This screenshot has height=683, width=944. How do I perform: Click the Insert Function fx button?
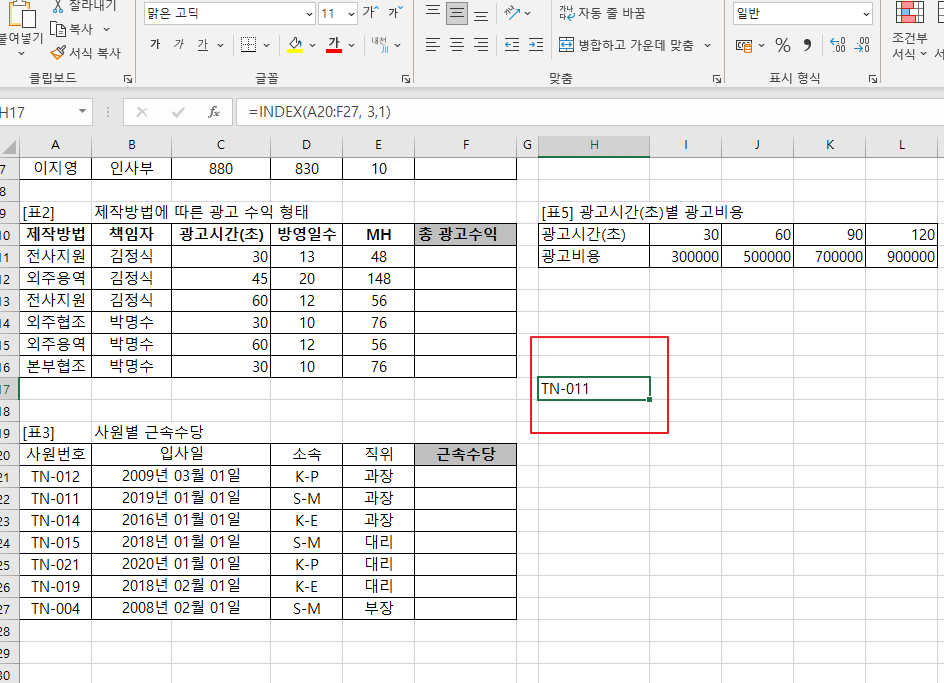[x=214, y=112]
